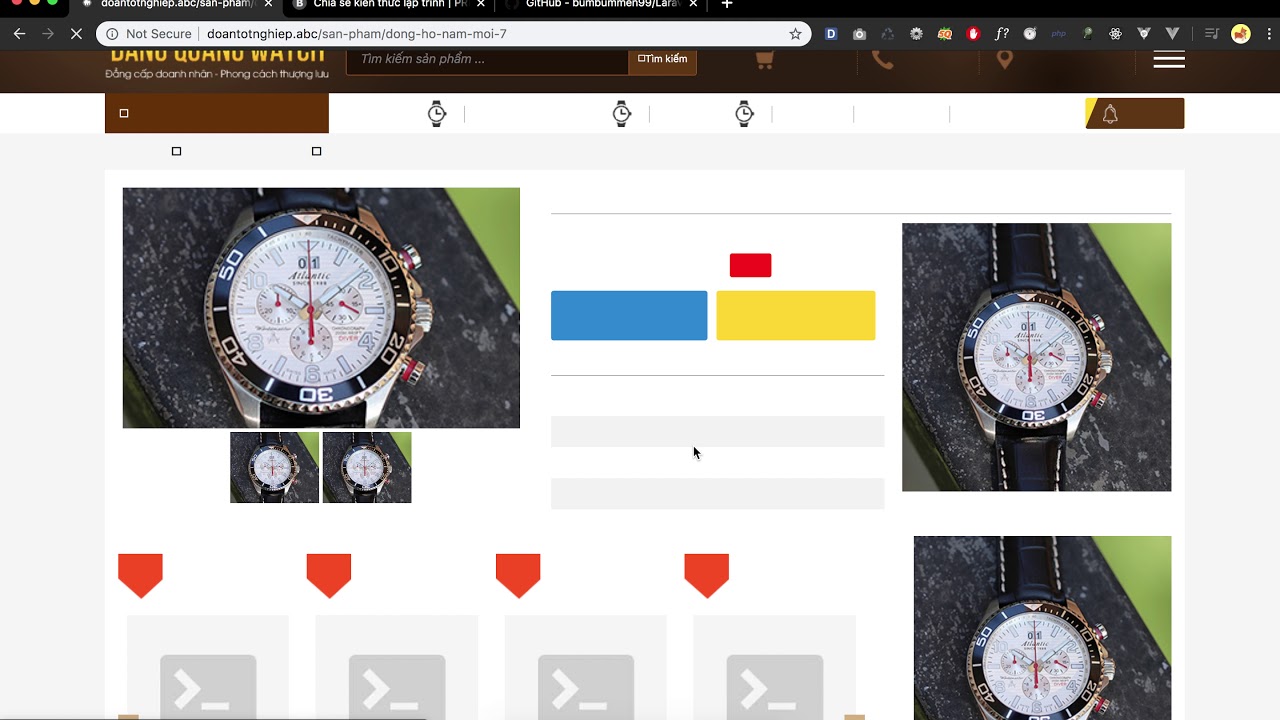
Task: Open the brown category menu bar
Action: point(217,113)
